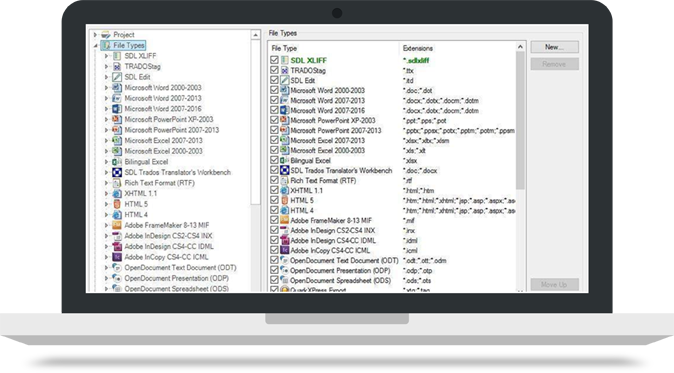Viewport: 674px width, 373px height.
Task: Click the Adobe InCopy CS4-CC ICML tree icon
Action: [117, 257]
